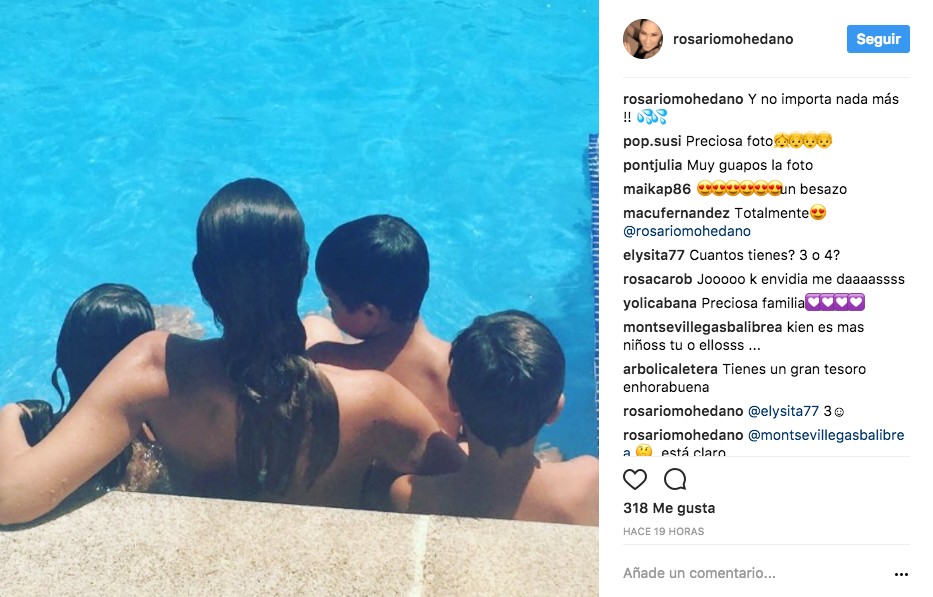
Task: Open the montsevillegasbalibrea commenter profile
Action: pos(702,327)
